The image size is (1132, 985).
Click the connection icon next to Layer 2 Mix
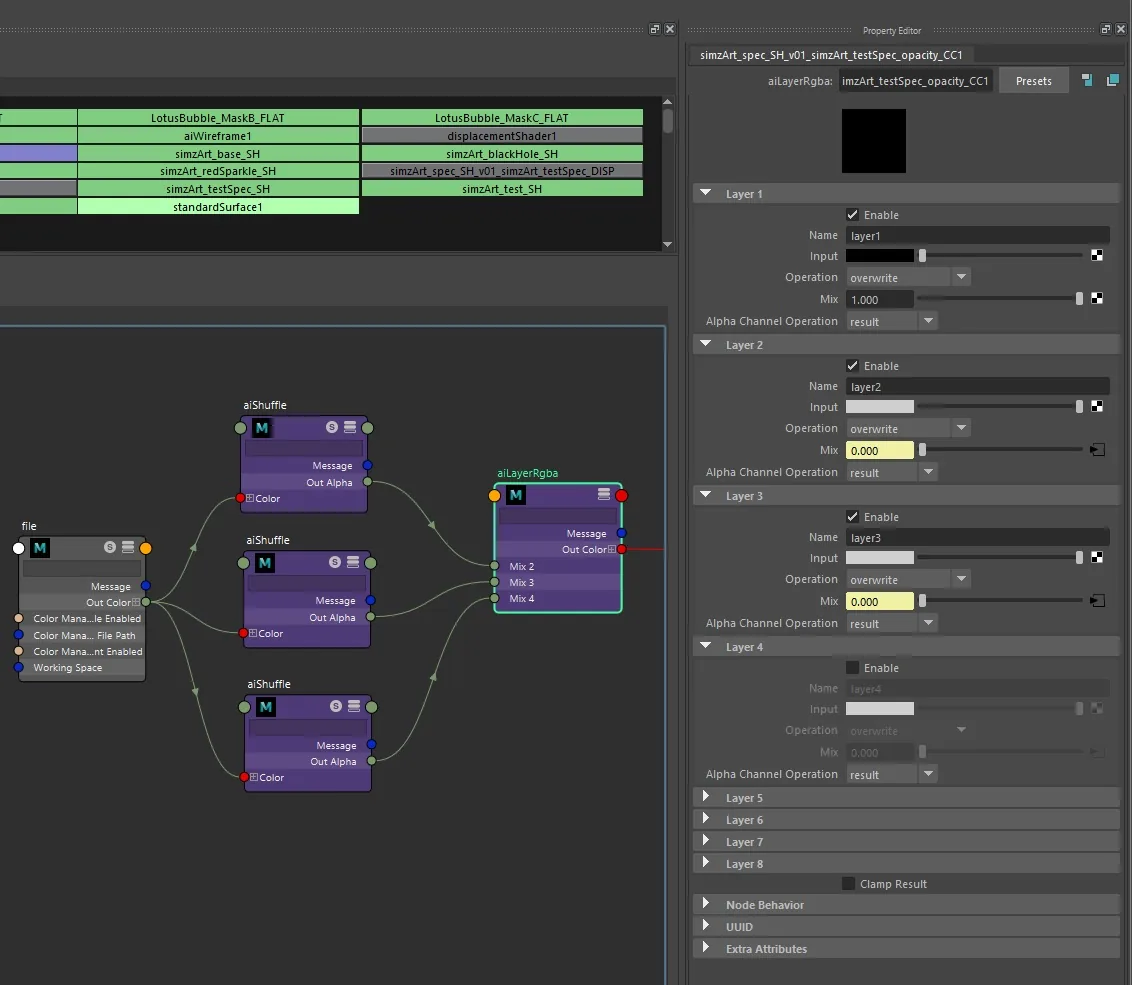pos(1097,450)
